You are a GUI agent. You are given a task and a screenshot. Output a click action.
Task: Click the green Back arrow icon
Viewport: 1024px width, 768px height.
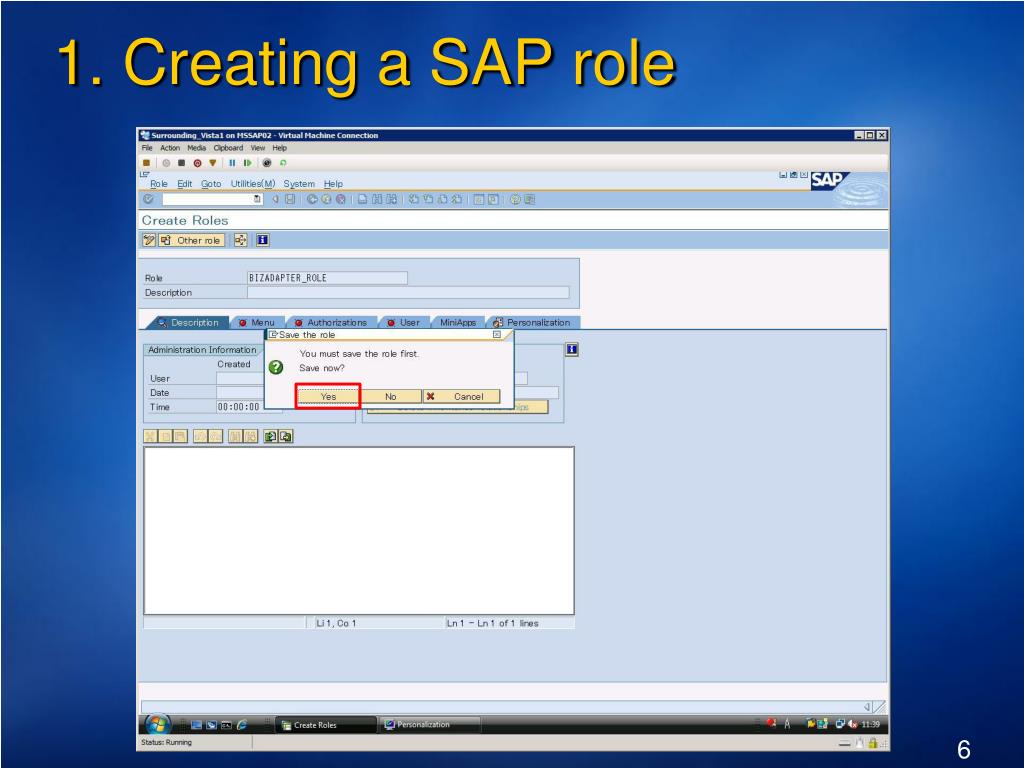pos(312,199)
